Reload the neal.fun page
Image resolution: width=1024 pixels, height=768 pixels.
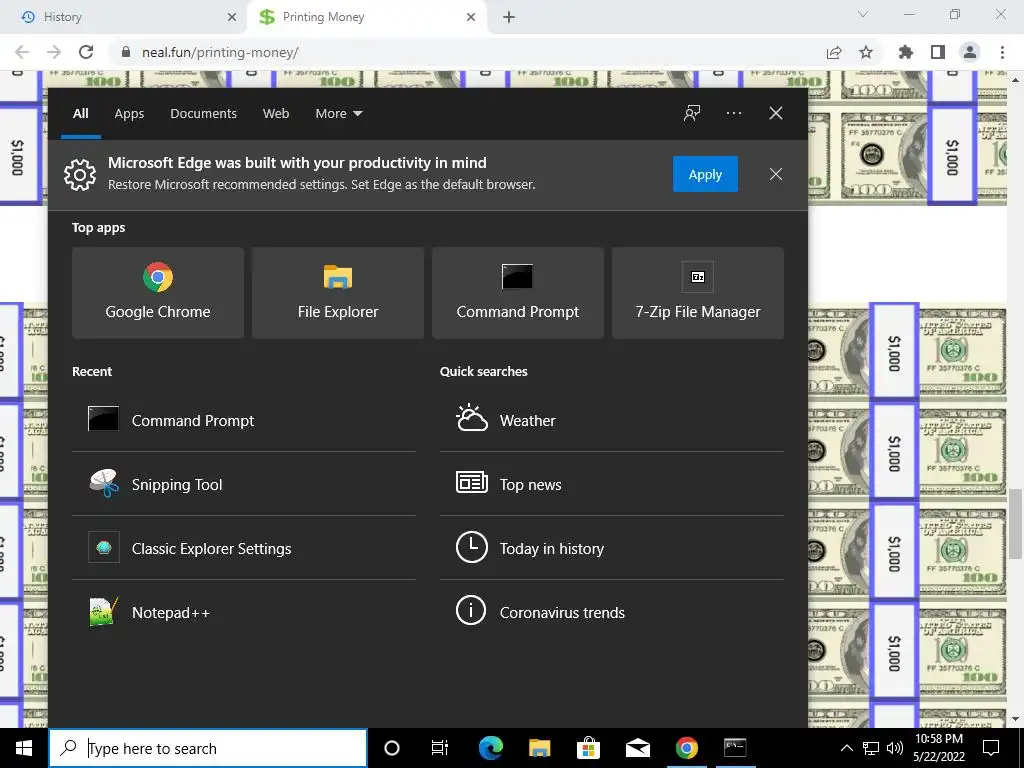click(x=86, y=52)
